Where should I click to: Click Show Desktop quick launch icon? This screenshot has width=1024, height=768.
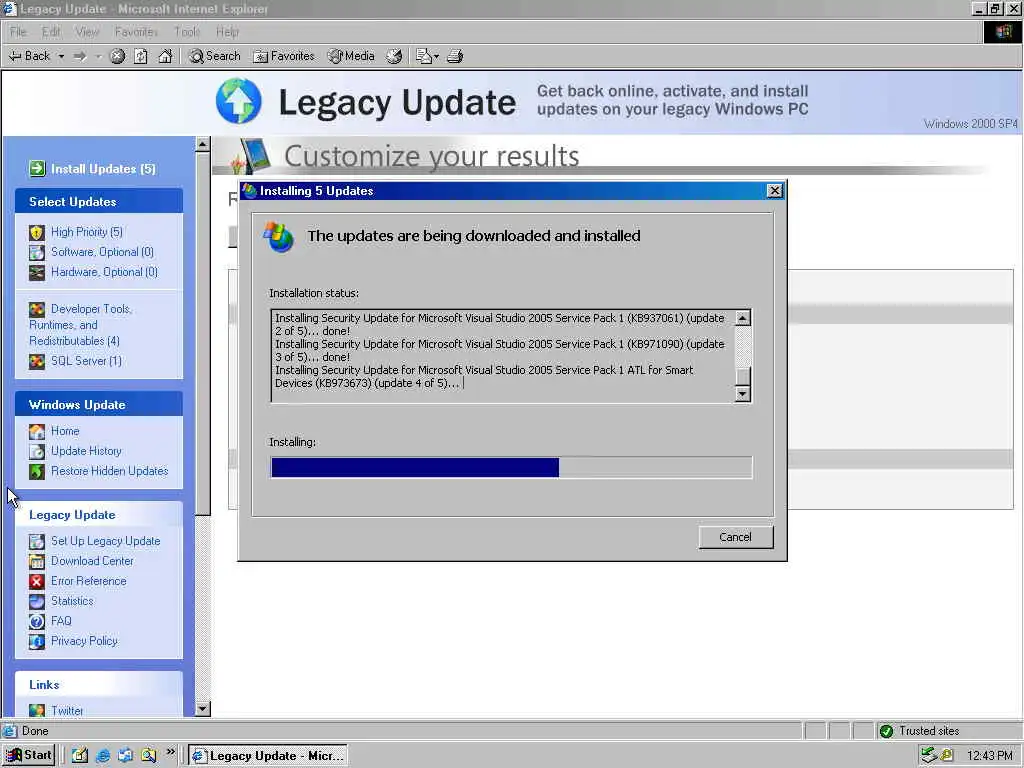point(80,756)
